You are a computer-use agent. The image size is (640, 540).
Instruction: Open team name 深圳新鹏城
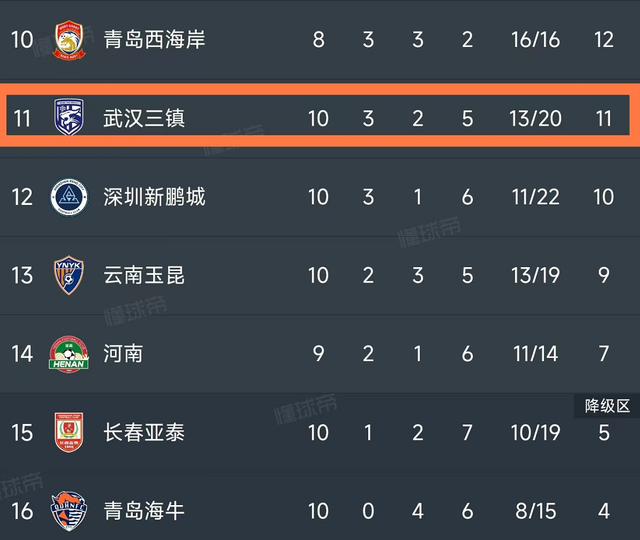click(x=155, y=197)
